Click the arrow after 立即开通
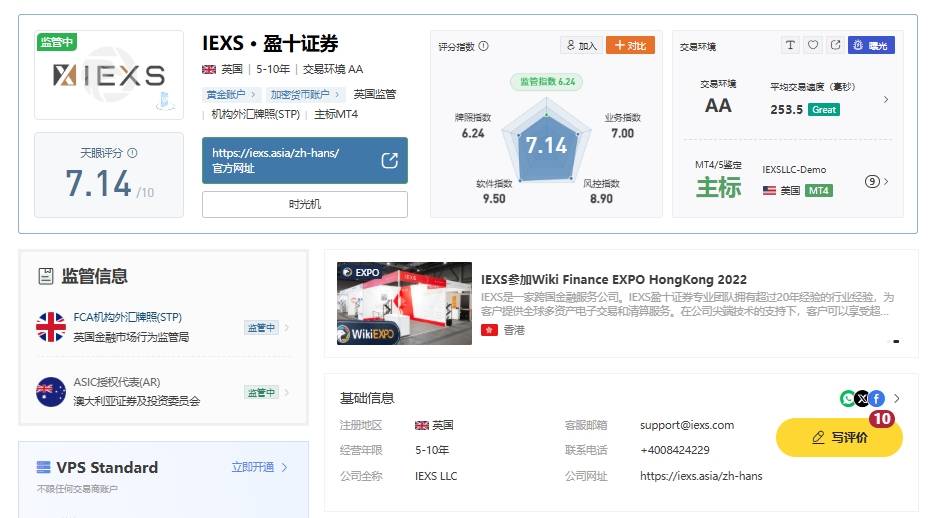The image size is (938, 518). click(x=284, y=467)
